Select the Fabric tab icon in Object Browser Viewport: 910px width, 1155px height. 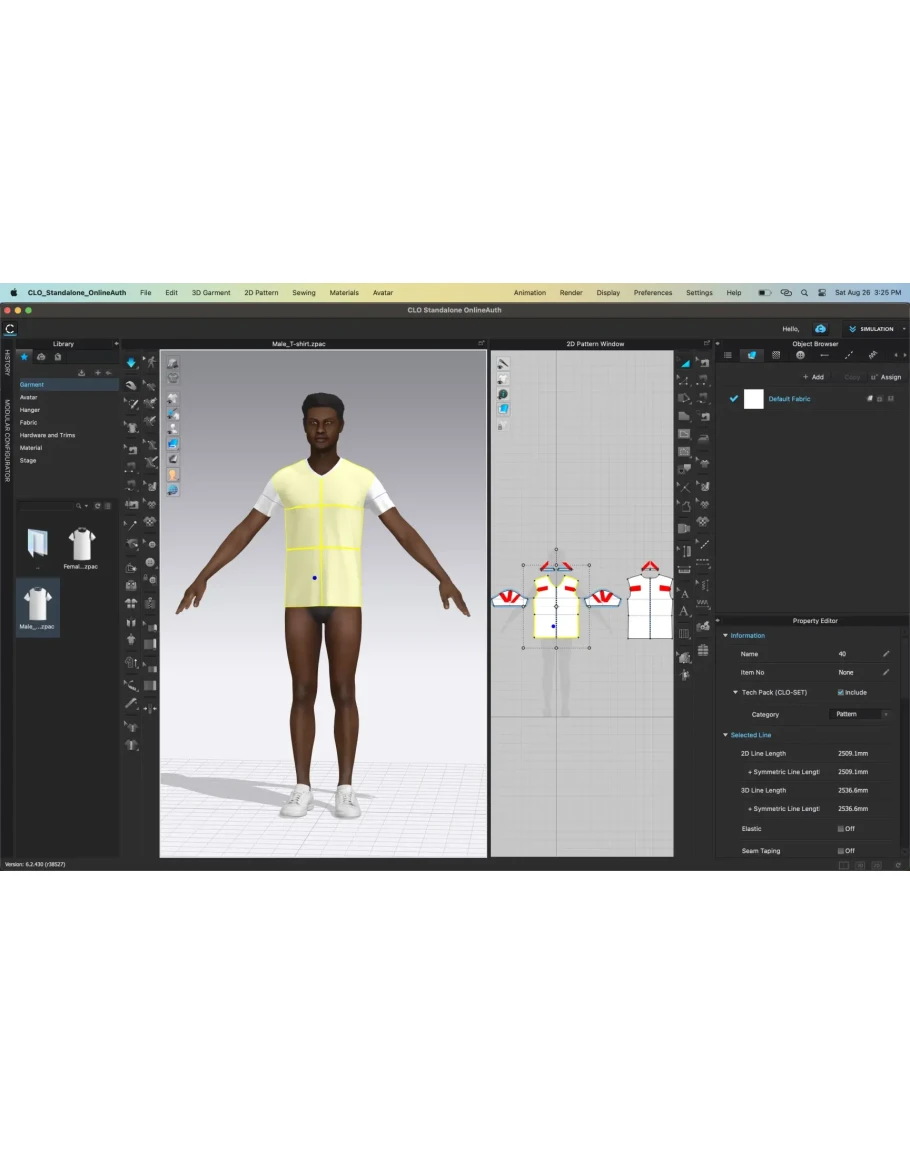click(751, 355)
